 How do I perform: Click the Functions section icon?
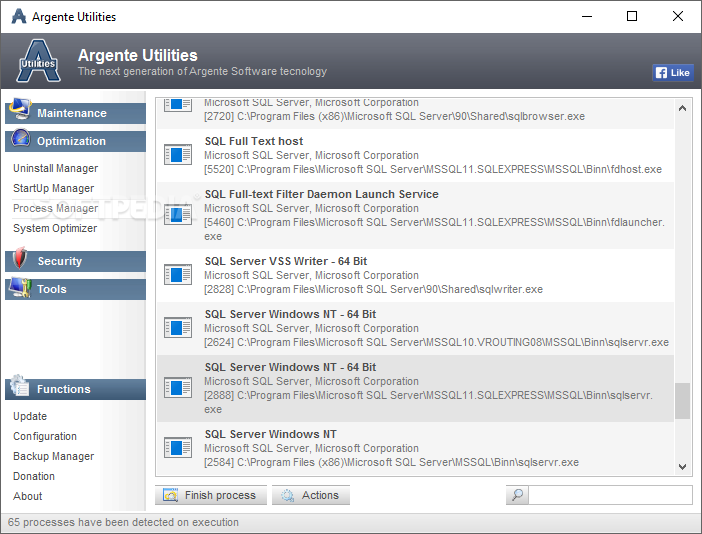pos(19,385)
